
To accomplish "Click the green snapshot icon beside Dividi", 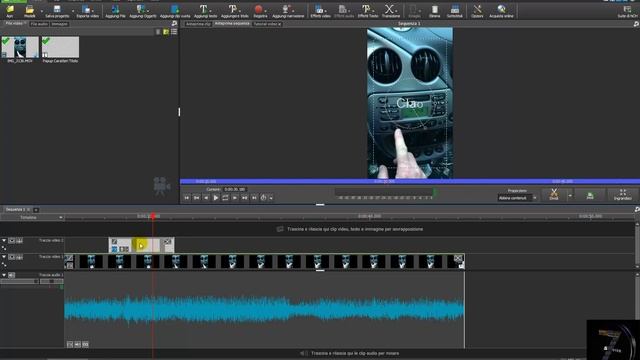I will pyautogui.click(x=590, y=195).
